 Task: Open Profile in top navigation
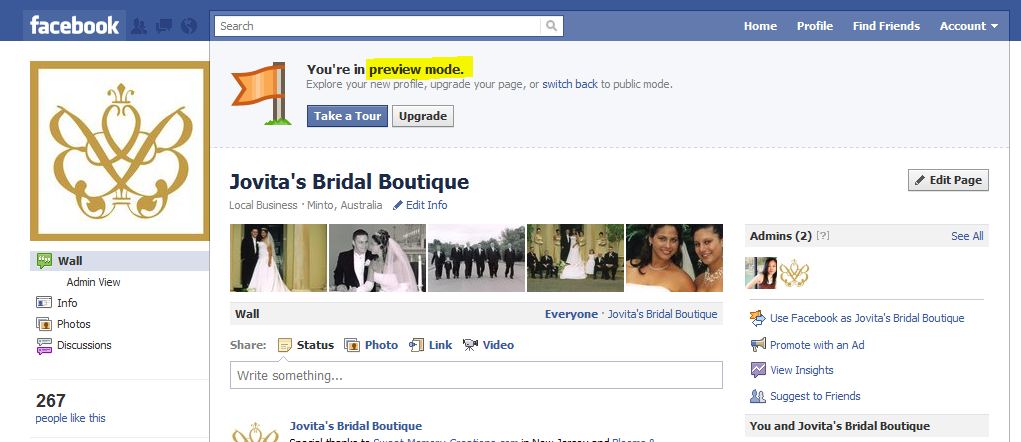pos(815,26)
